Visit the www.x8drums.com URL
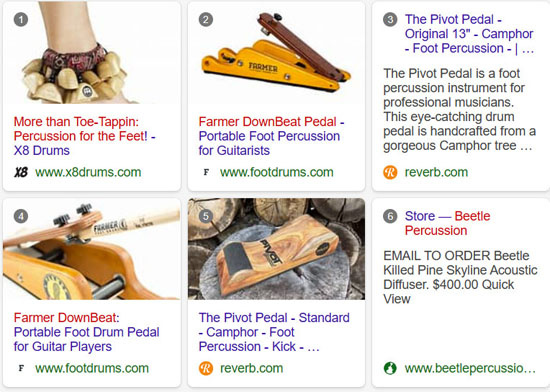 (x=88, y=172)
